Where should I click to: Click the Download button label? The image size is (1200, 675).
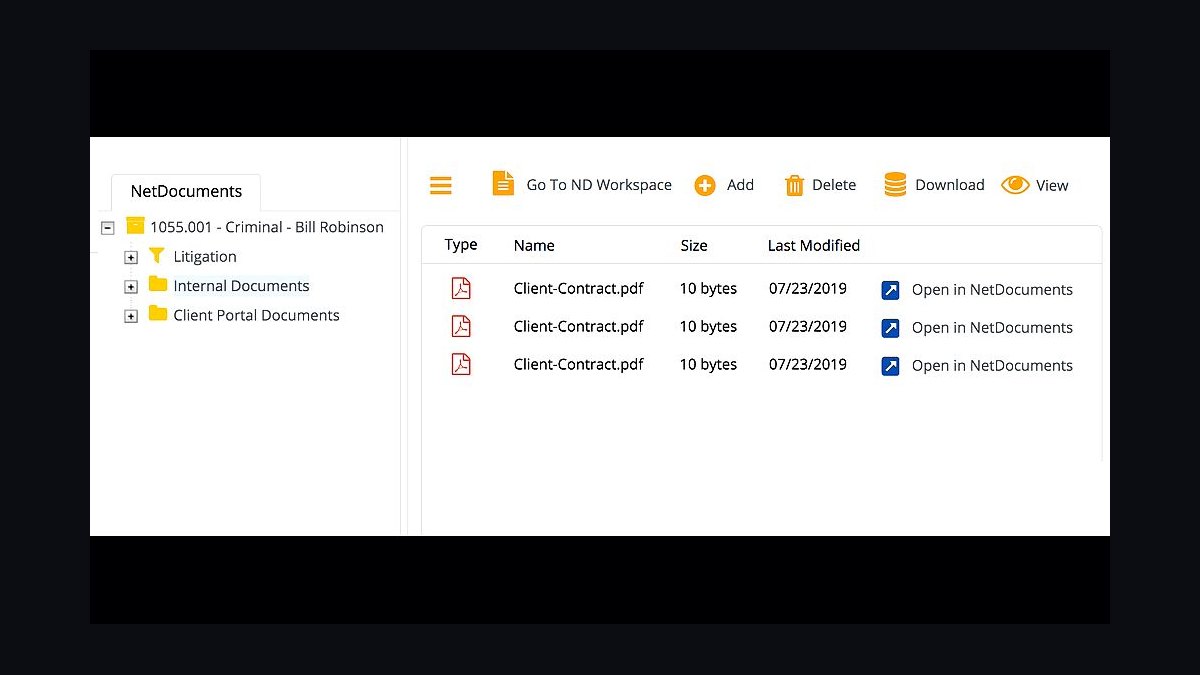[950, 185]
